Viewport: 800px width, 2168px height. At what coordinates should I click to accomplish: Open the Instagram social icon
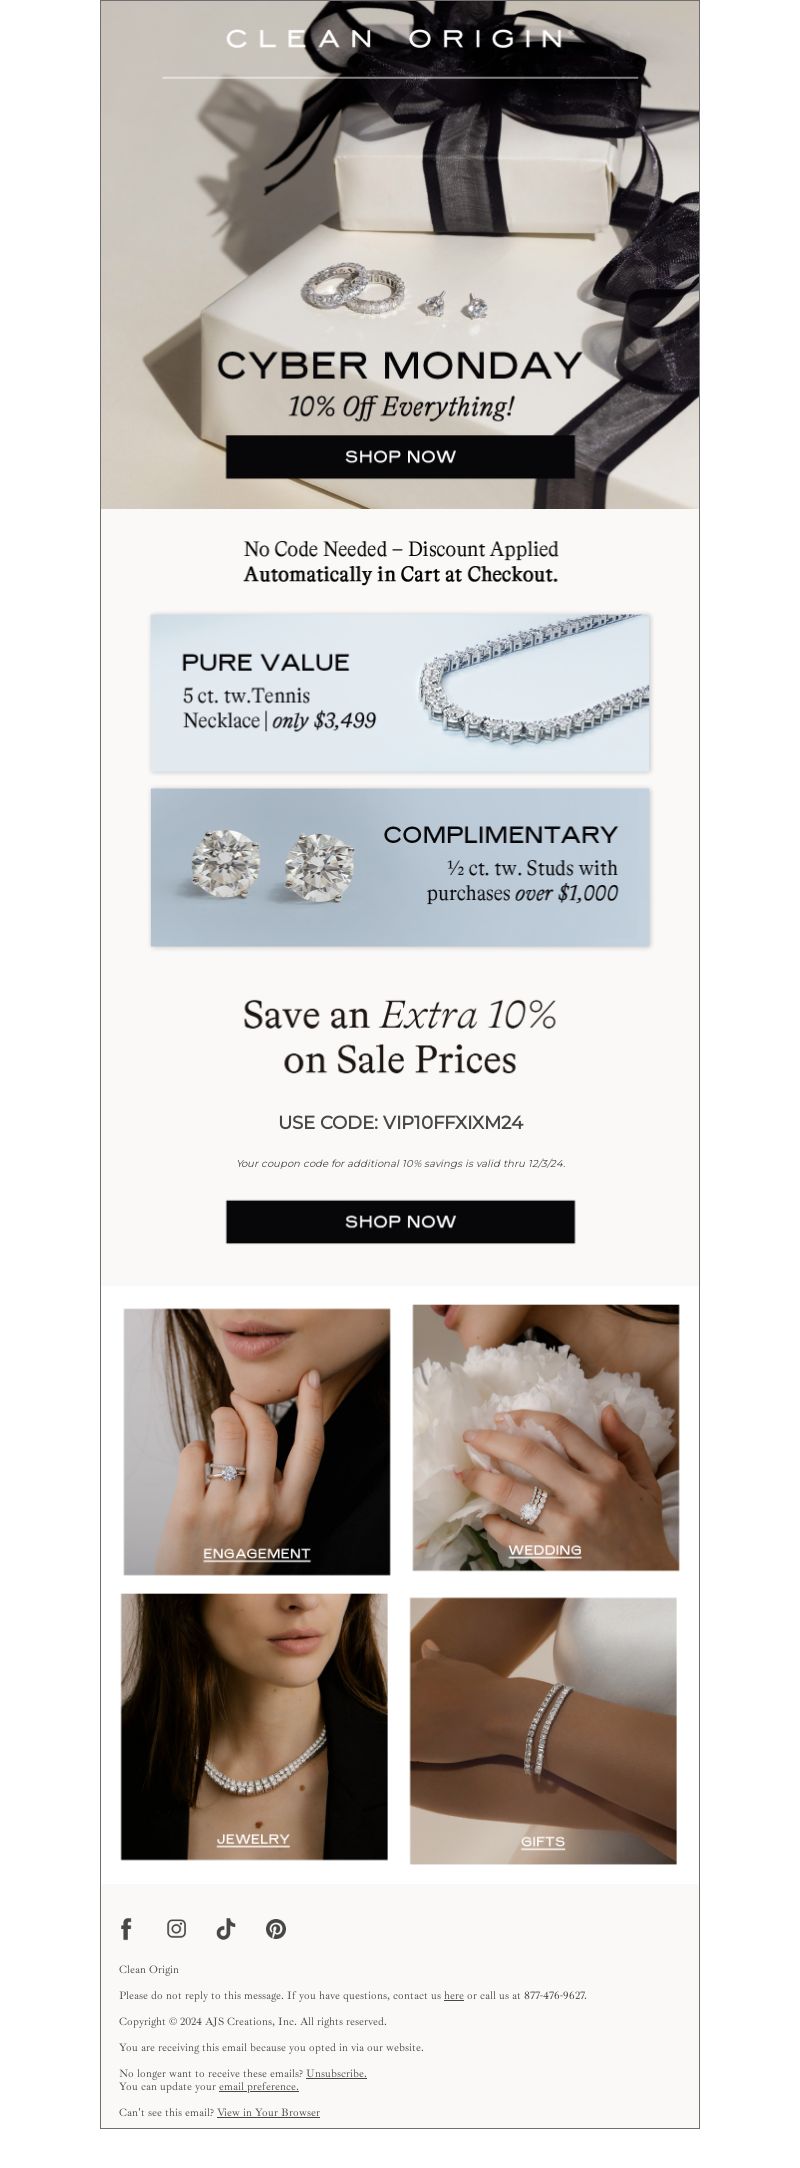tap(176, 1928)
